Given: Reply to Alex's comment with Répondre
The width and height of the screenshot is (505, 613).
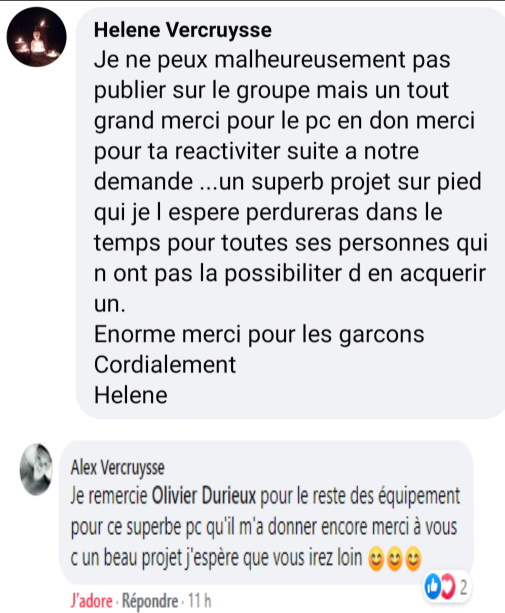Looking at the screenshot, I should click(150, 601).
